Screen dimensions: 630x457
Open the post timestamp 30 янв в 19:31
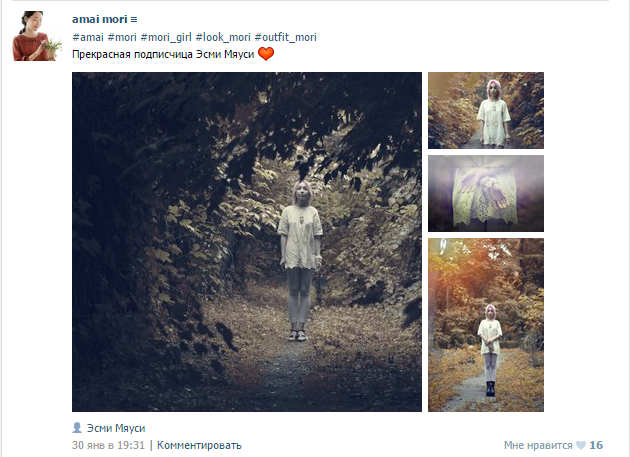coord(108,445)
